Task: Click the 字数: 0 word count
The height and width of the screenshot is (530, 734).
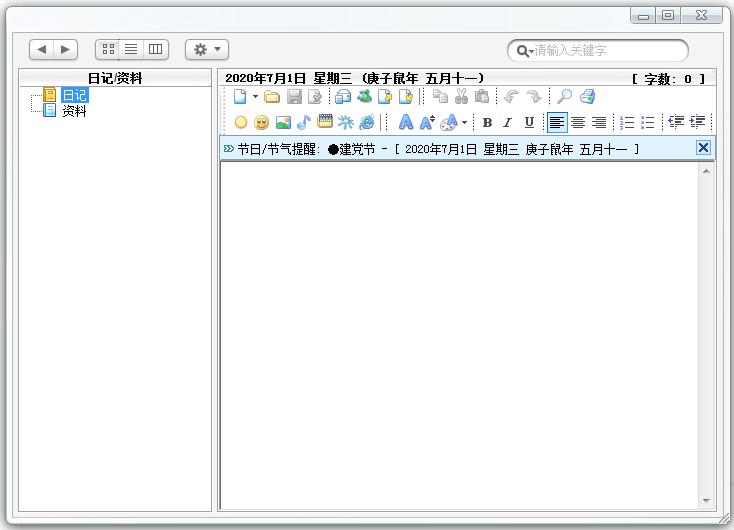Action: [x=668, y=79]
